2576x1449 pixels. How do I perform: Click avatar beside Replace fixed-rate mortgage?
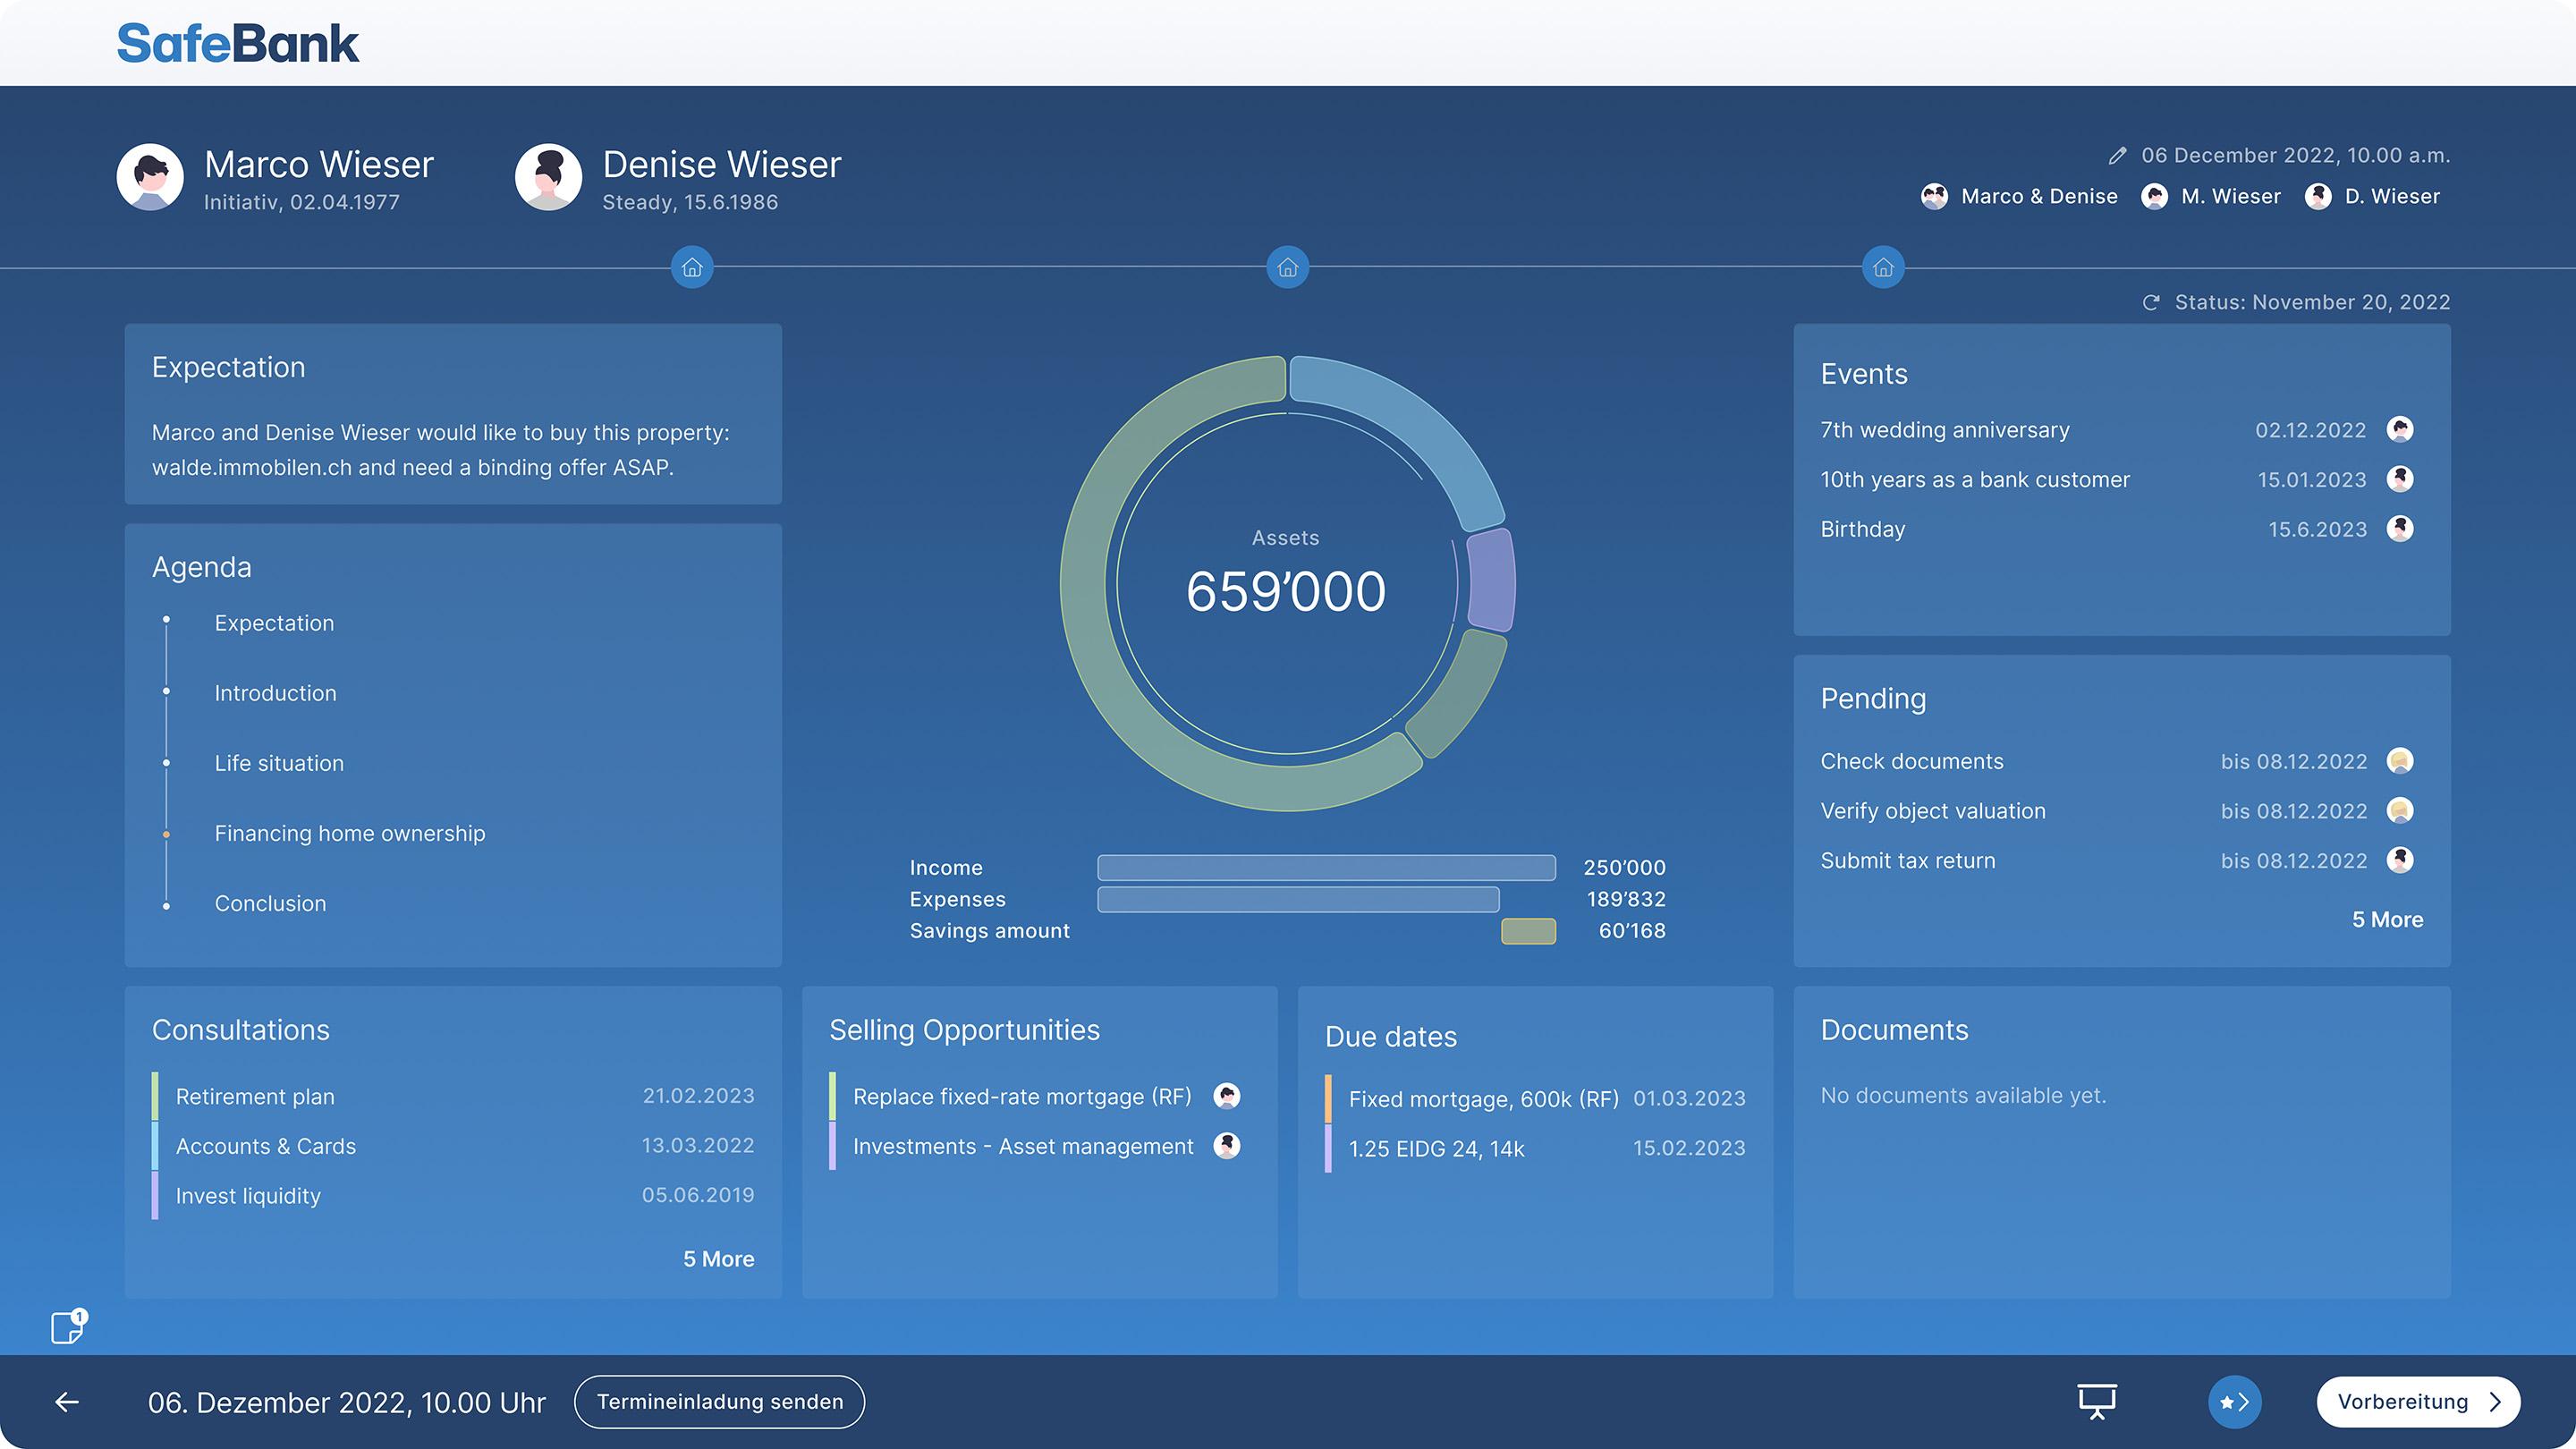[x=1227, y=1096]
